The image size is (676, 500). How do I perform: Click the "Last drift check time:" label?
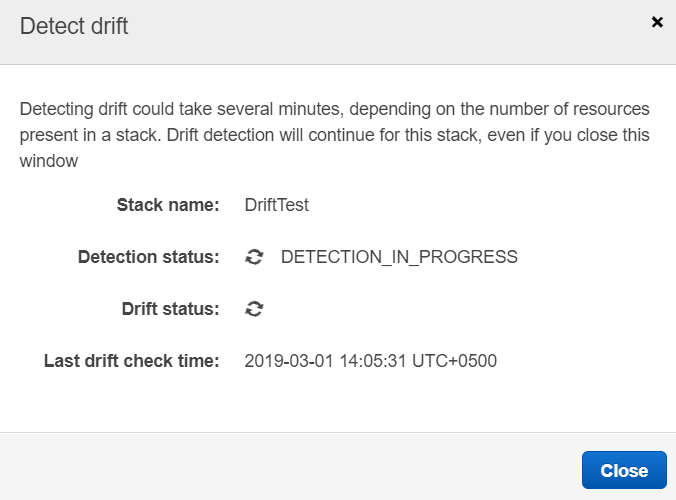[131, 361]
